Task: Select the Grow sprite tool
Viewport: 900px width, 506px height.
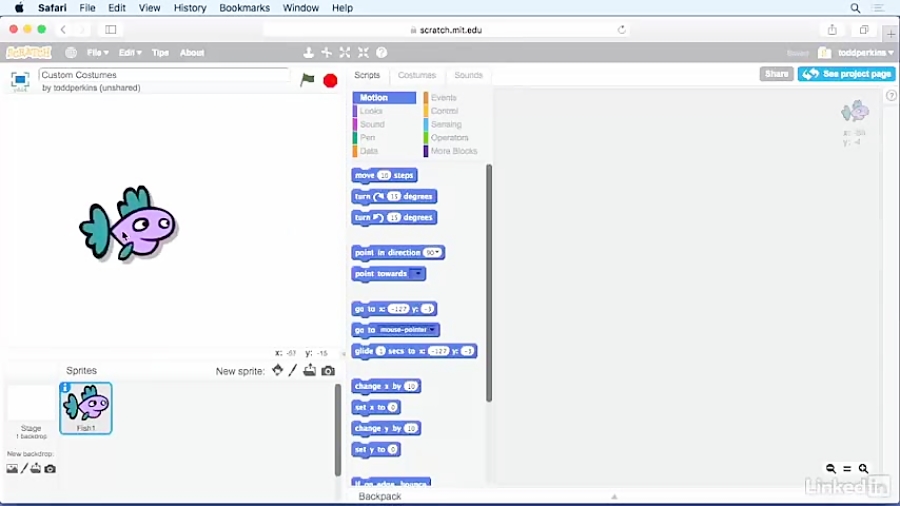Action: pos(344,53)
